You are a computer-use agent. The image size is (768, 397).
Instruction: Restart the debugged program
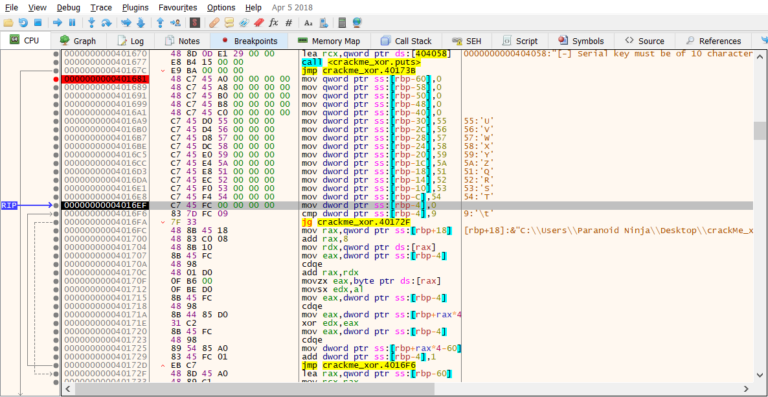pos(23,23)
